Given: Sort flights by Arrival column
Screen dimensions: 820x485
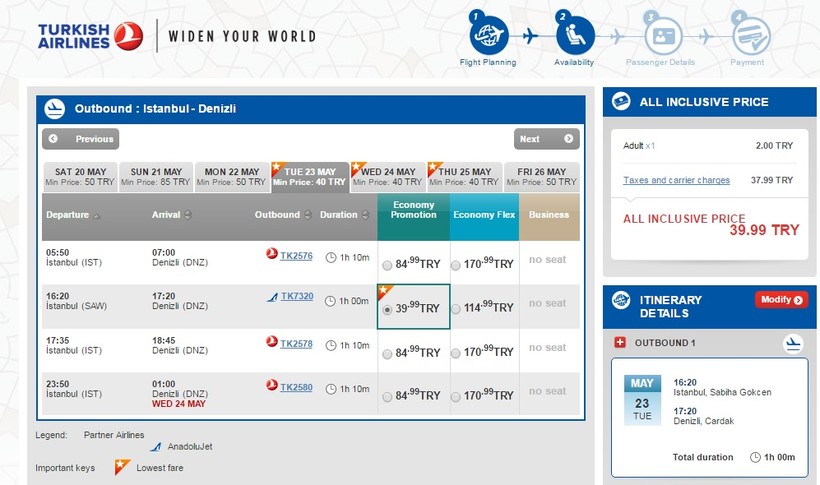Looking at the screenshot, I should coord(172,215).
